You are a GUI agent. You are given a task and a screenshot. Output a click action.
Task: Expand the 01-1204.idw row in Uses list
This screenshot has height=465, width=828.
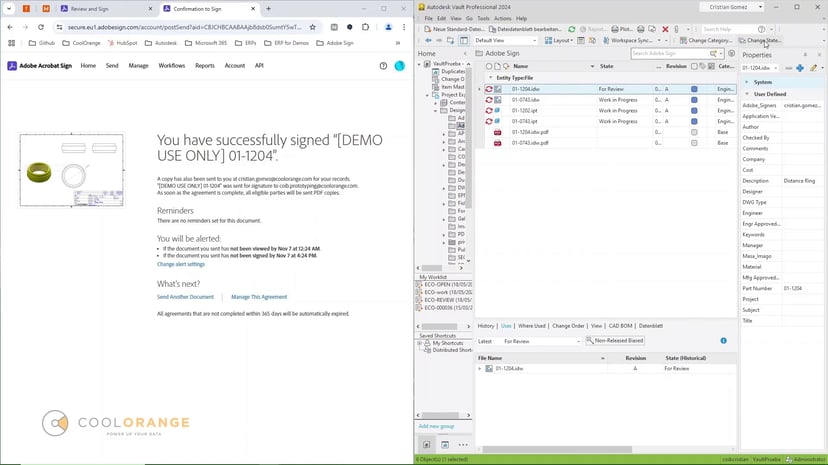point(480,368)
